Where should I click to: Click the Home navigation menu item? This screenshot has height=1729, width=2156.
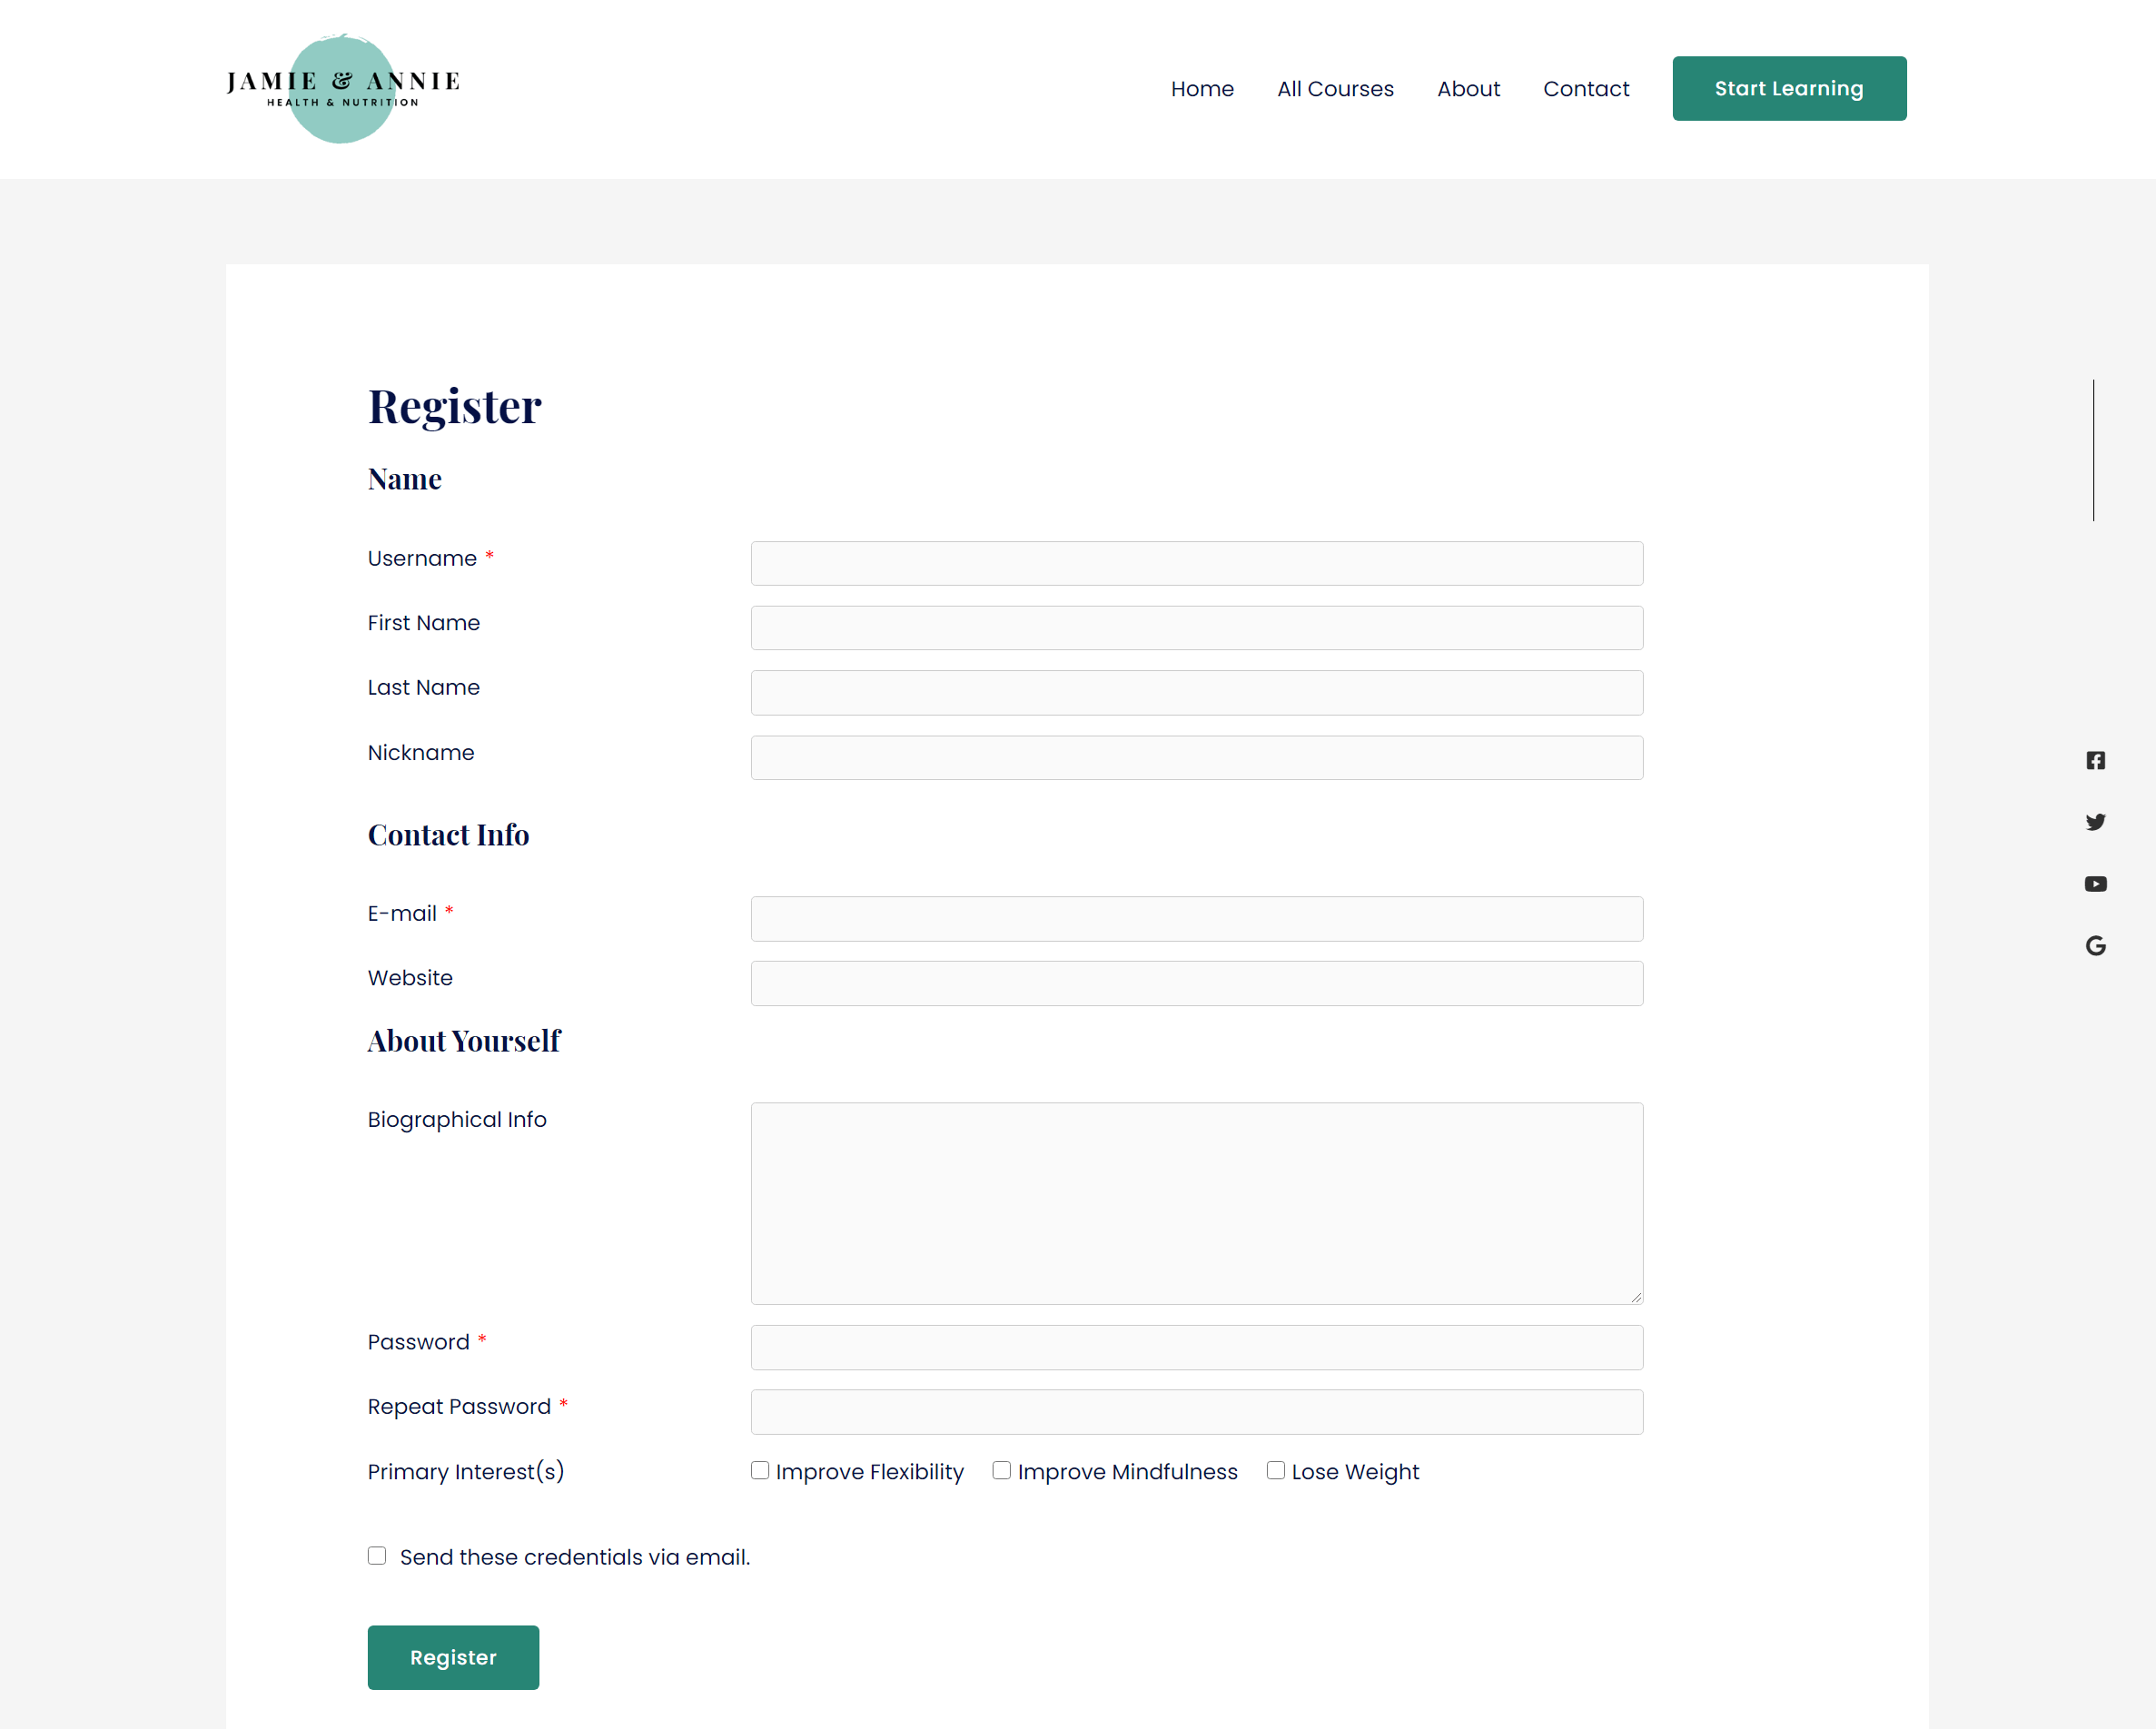(x=1202, y=88)
